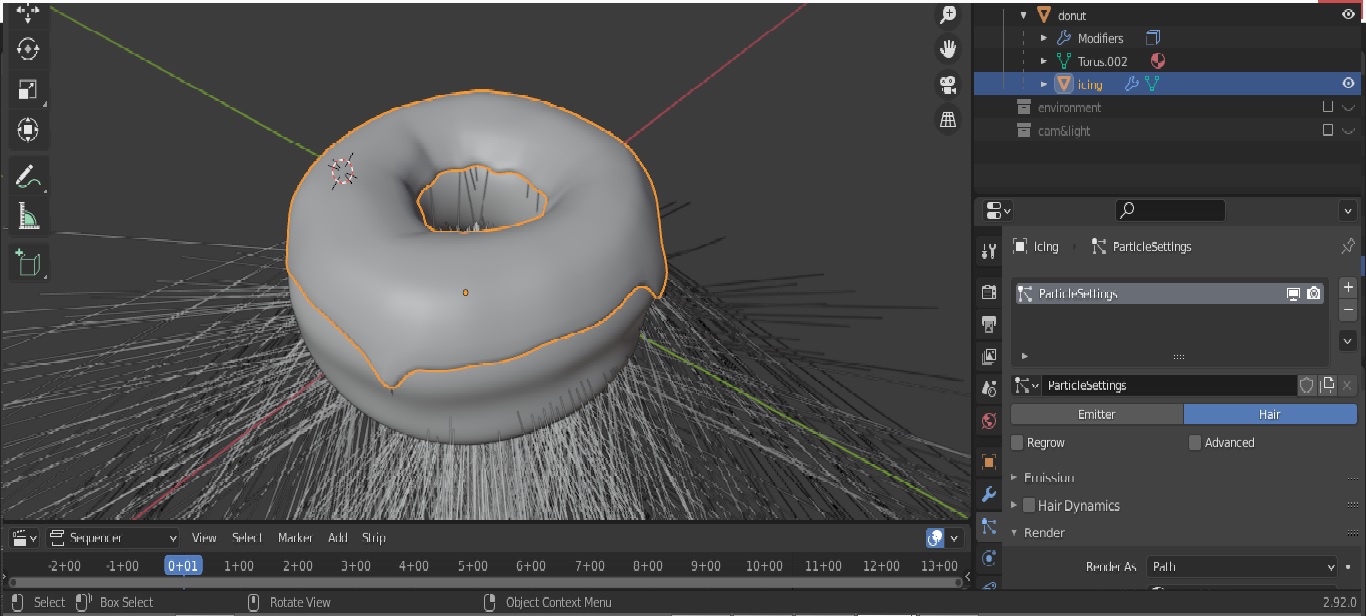Image resolution: width=1366 pixels, height=616 pixels.
Task: Click the properties search field
Action: 1170,210
